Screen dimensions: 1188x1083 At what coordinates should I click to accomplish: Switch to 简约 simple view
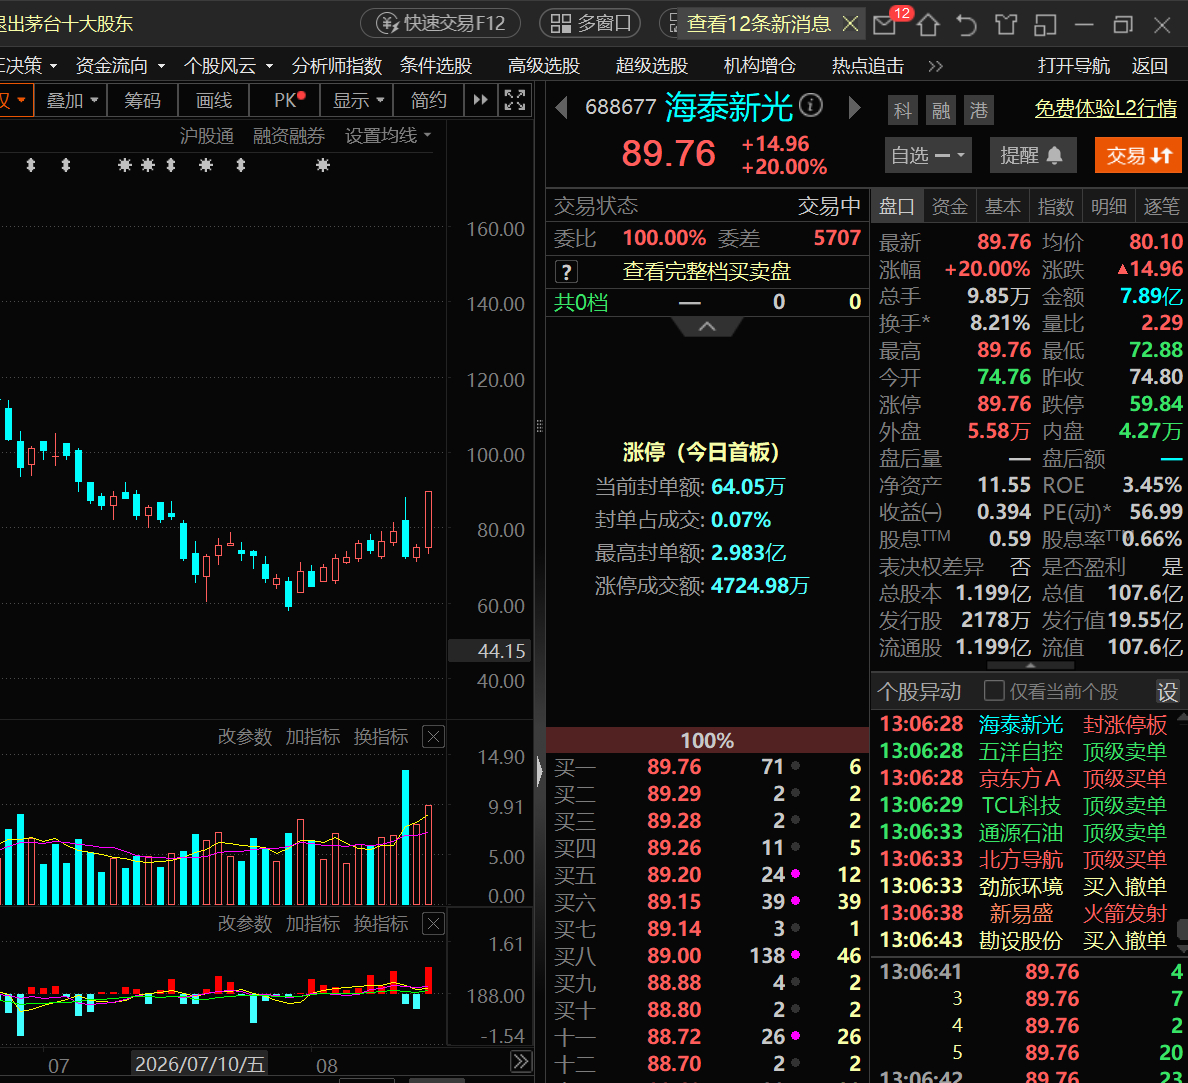click(429, 100)
